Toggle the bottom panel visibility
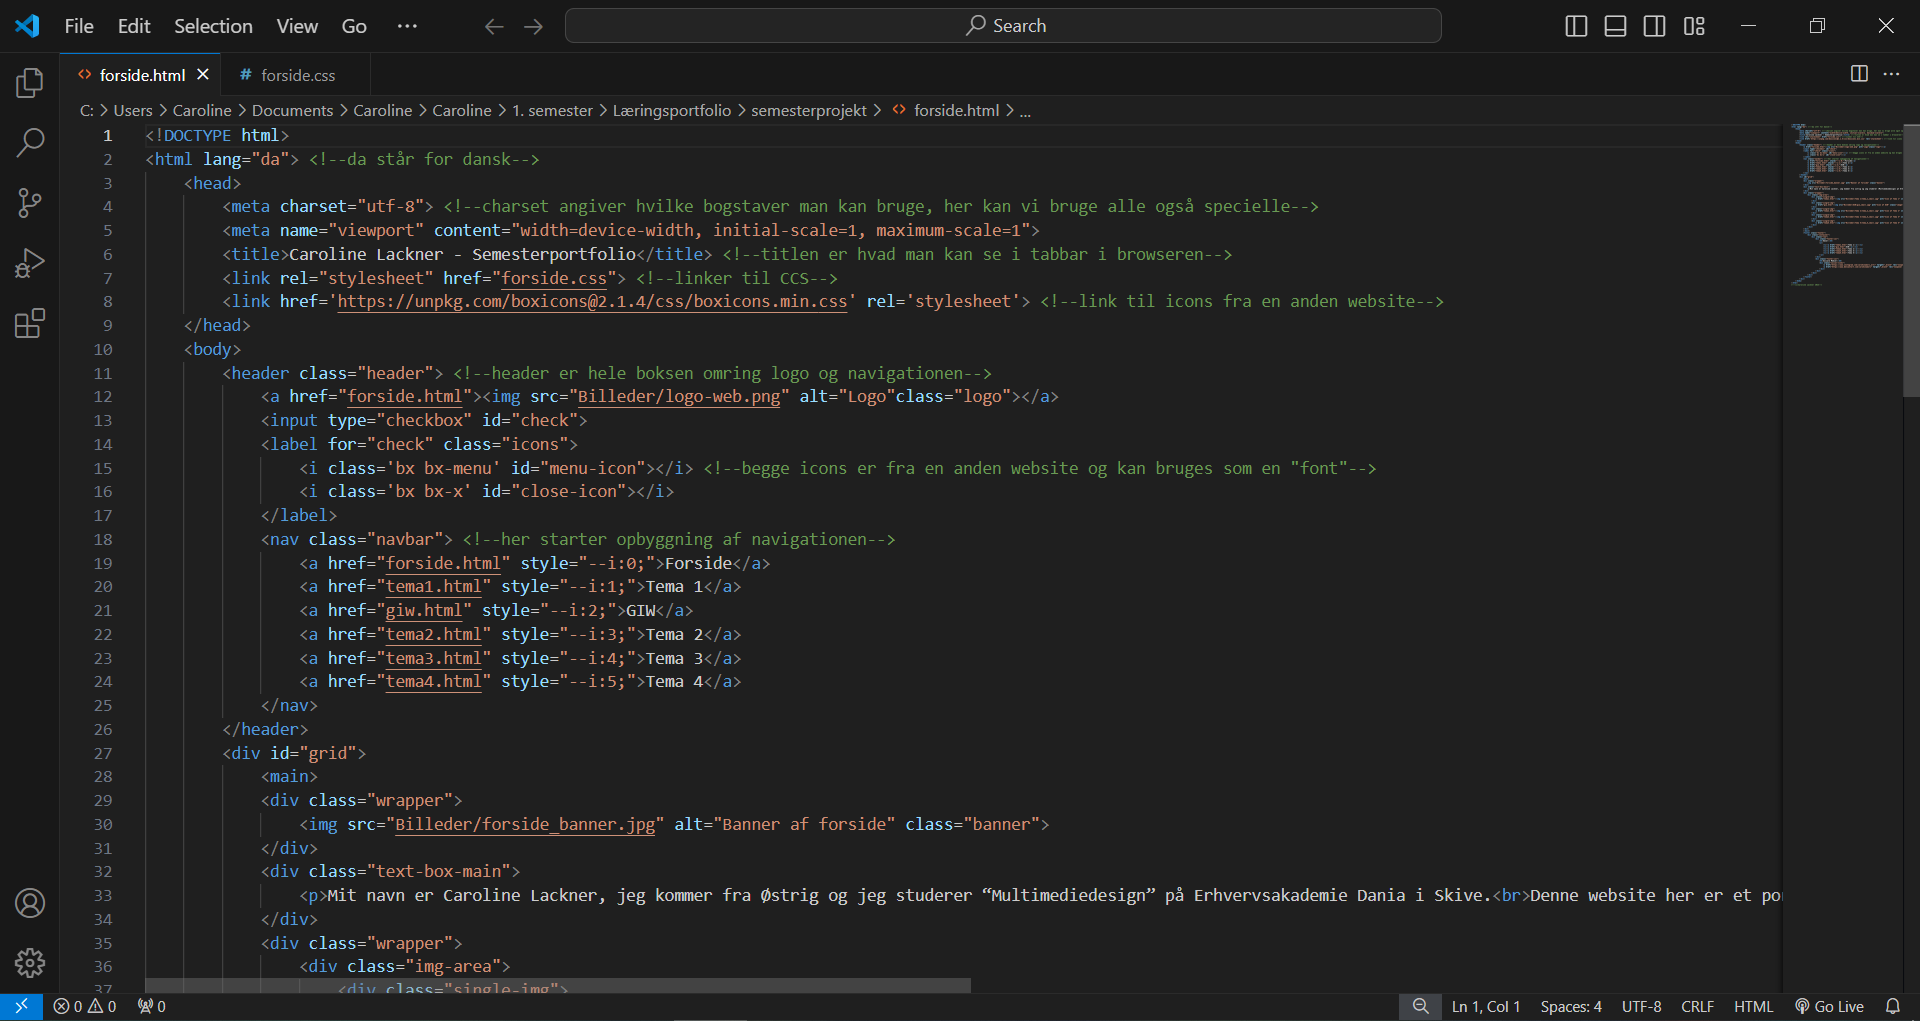Screen dimensions: 1920x1021 [1615, 26]
